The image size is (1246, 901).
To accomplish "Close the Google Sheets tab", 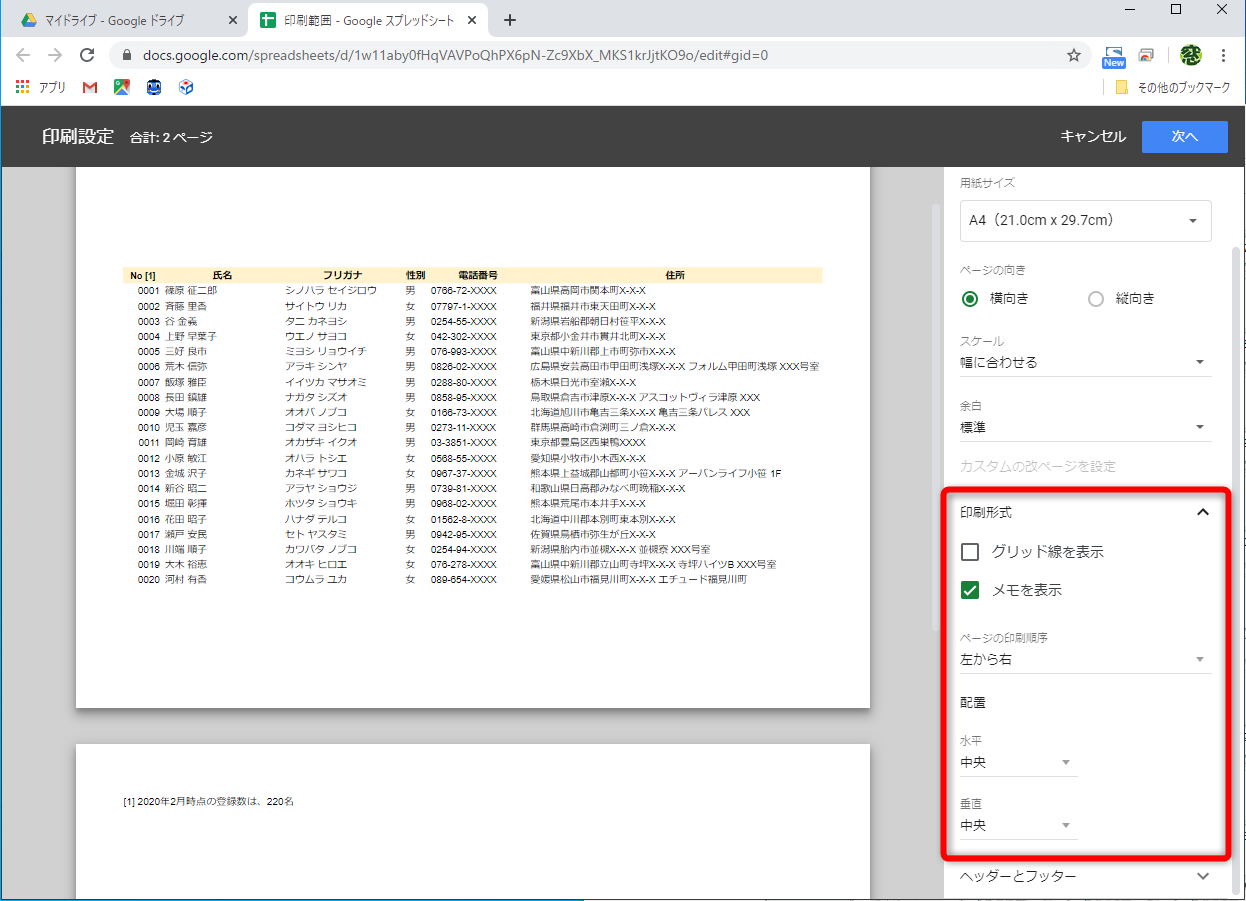I will pos(473,20).
